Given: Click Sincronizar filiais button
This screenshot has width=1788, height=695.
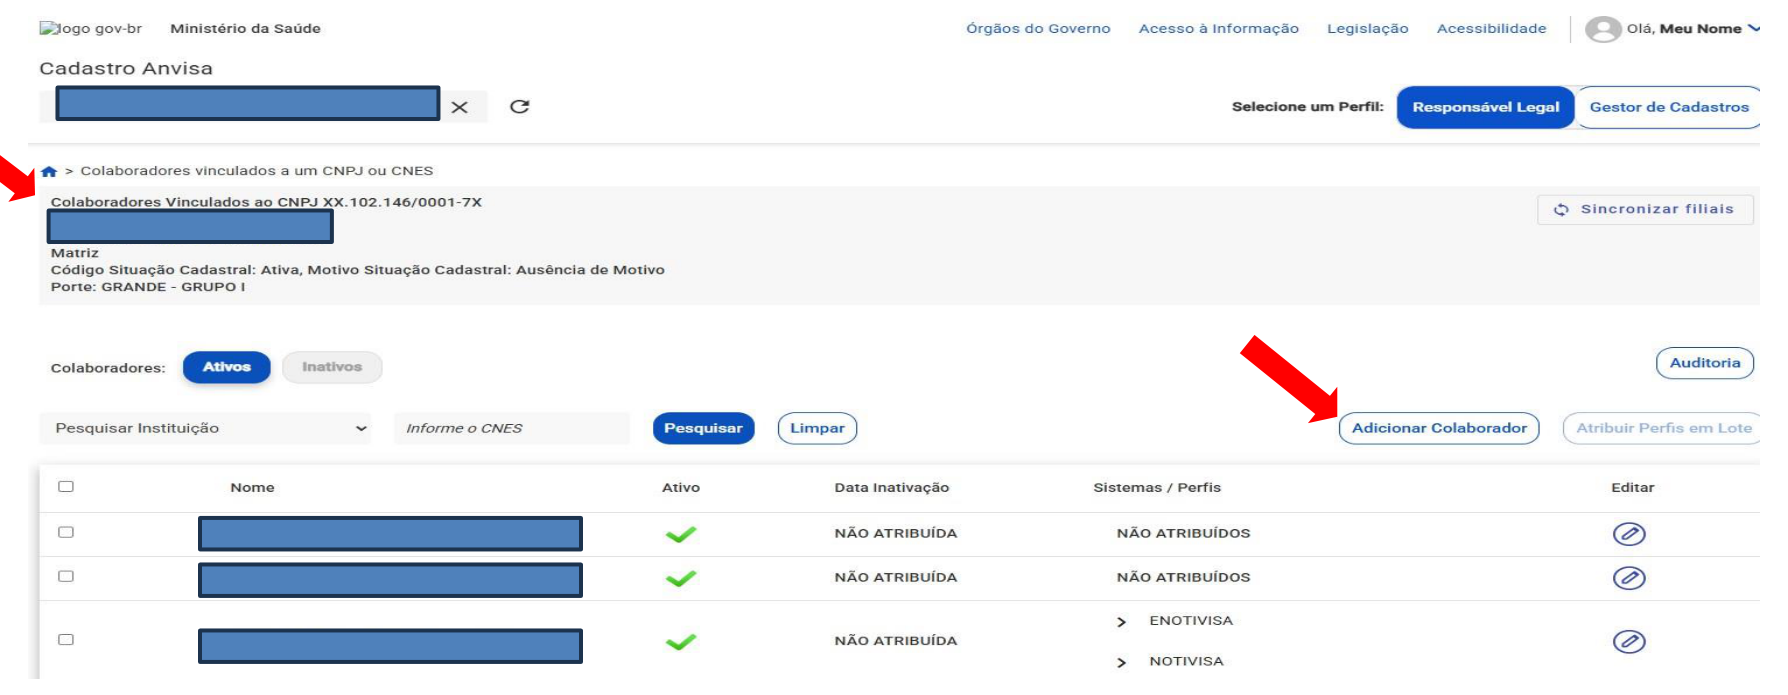Looking at the screenshot, I should coord(1645,209).
